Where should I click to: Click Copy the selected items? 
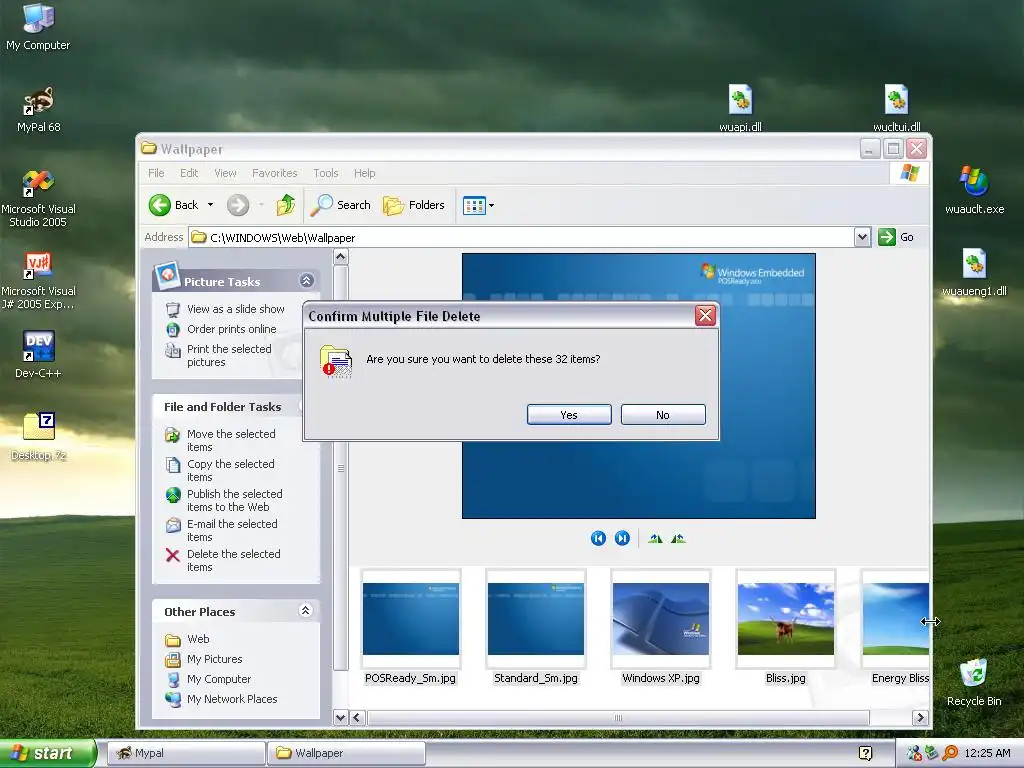click(x=230, y=470)
